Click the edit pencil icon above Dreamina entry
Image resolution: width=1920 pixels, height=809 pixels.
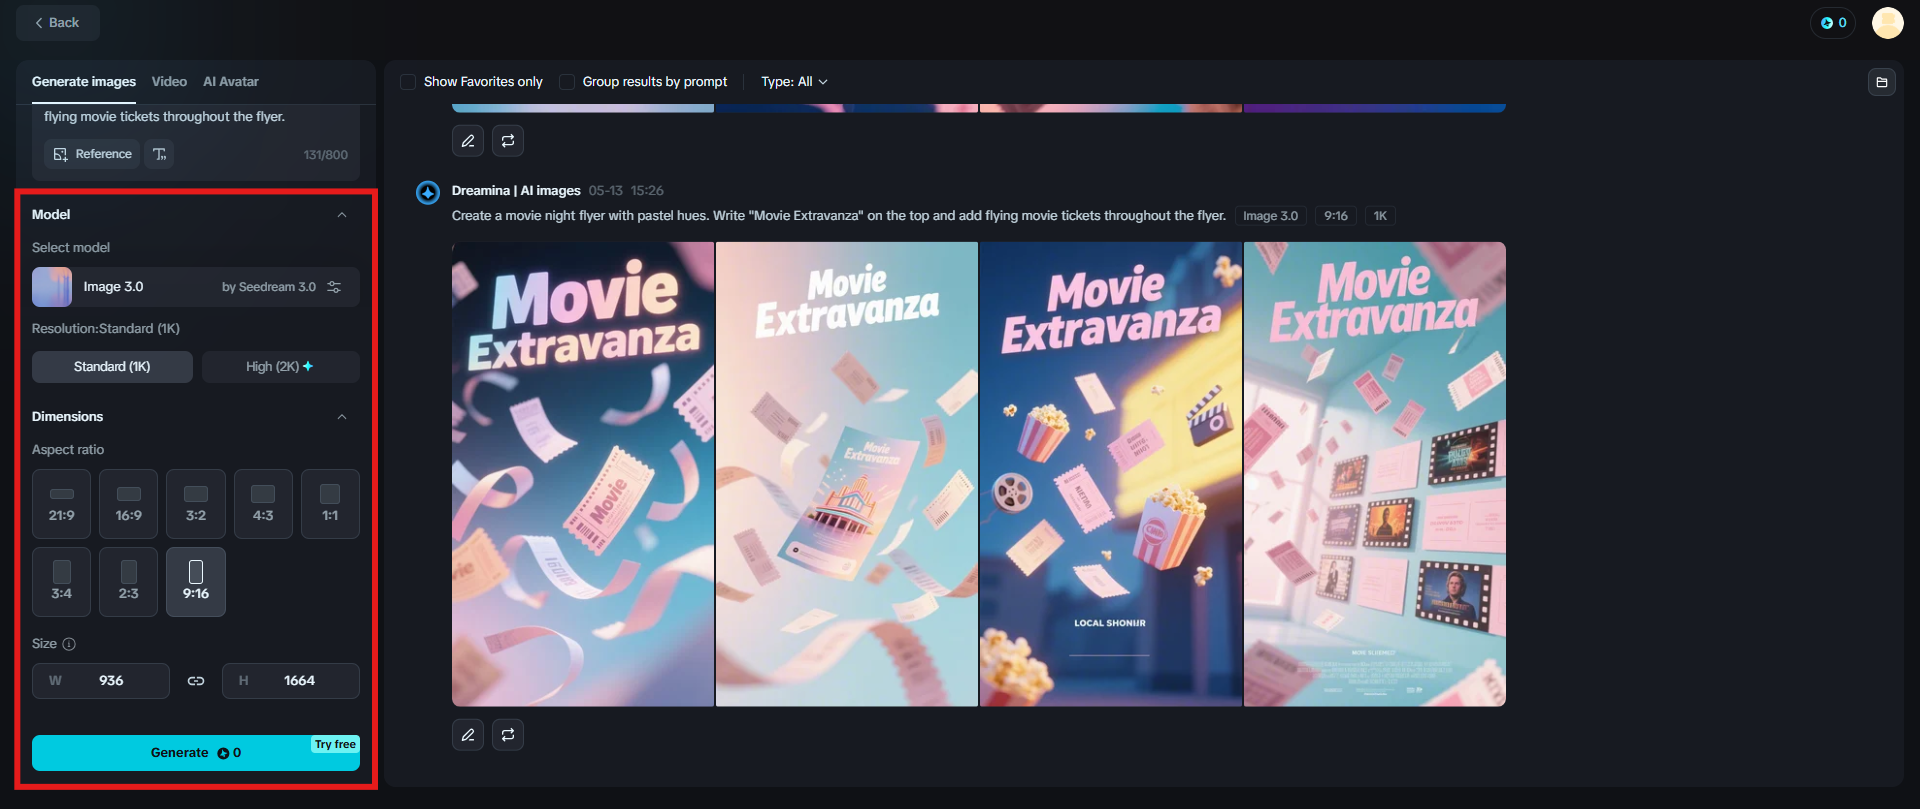(468, 141)
